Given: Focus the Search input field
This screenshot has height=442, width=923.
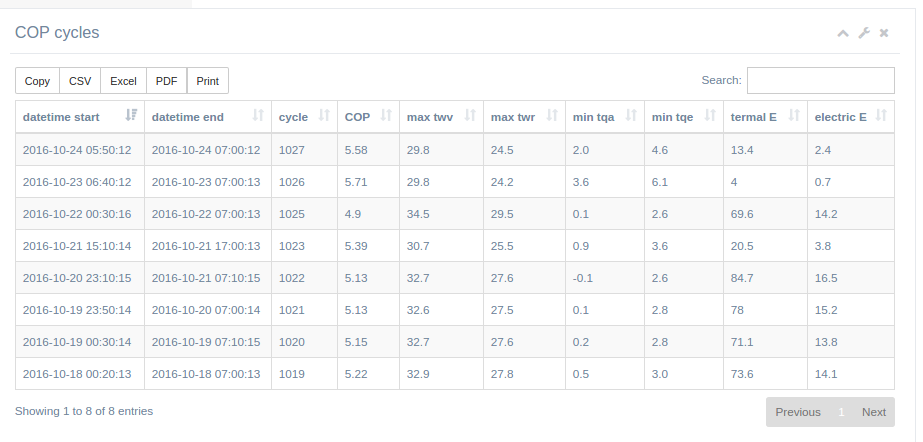Looking at the screenshot, I should [821, 81].
